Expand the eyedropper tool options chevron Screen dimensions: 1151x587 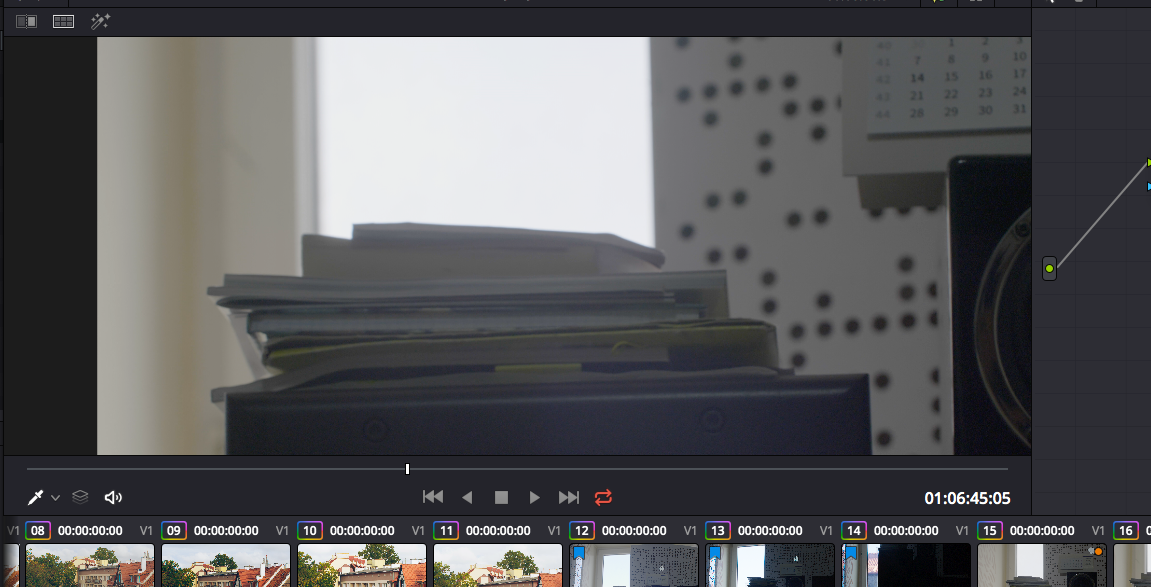pos(55,497)
